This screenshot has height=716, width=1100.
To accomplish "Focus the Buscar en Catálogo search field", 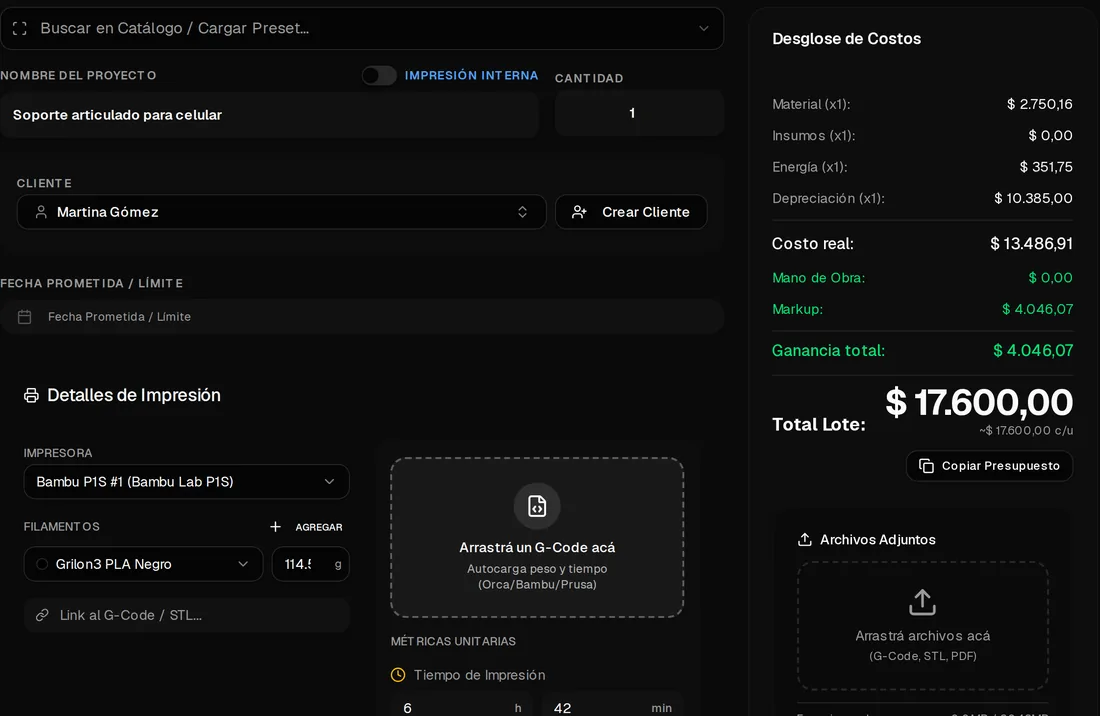I will [x=362, y=29].
